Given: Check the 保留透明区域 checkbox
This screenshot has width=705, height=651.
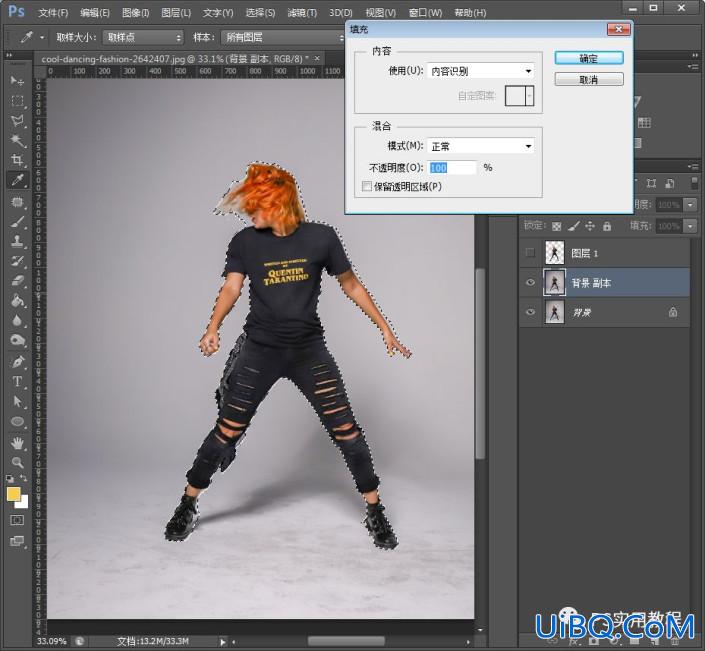Looking at the screenshot, I should coord(367,186).
